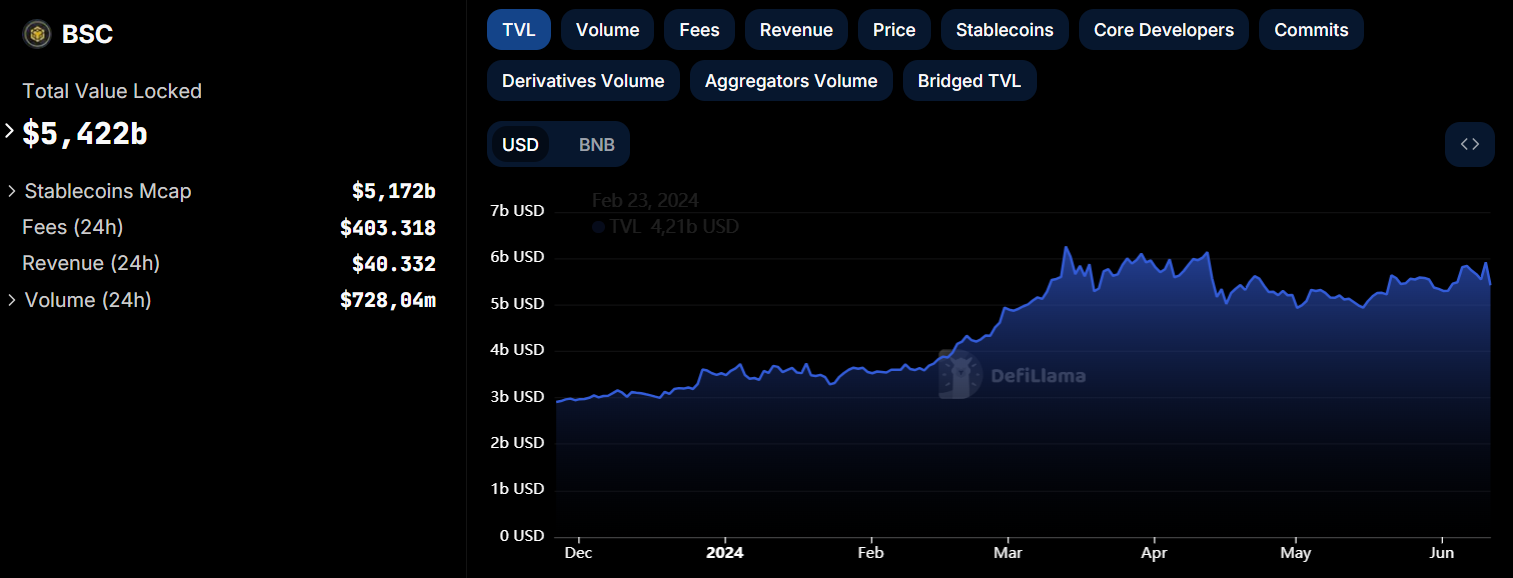
Task: Select the Revenue (24h) label
Action: (x=91, y=263)
